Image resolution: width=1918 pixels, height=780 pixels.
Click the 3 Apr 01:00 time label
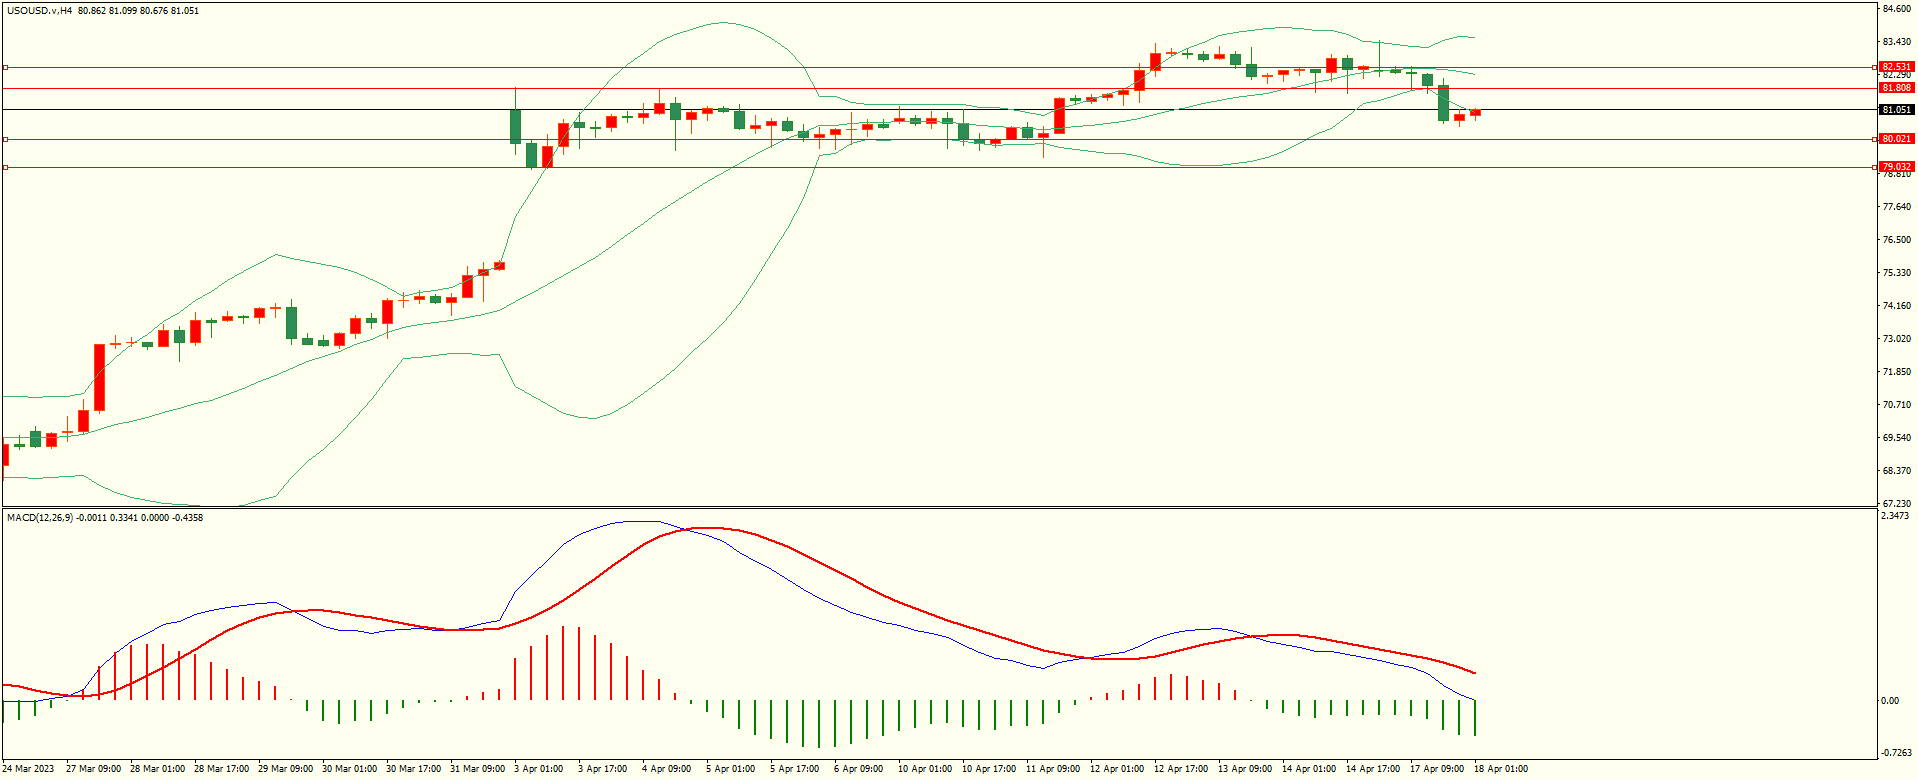(539, 769)
